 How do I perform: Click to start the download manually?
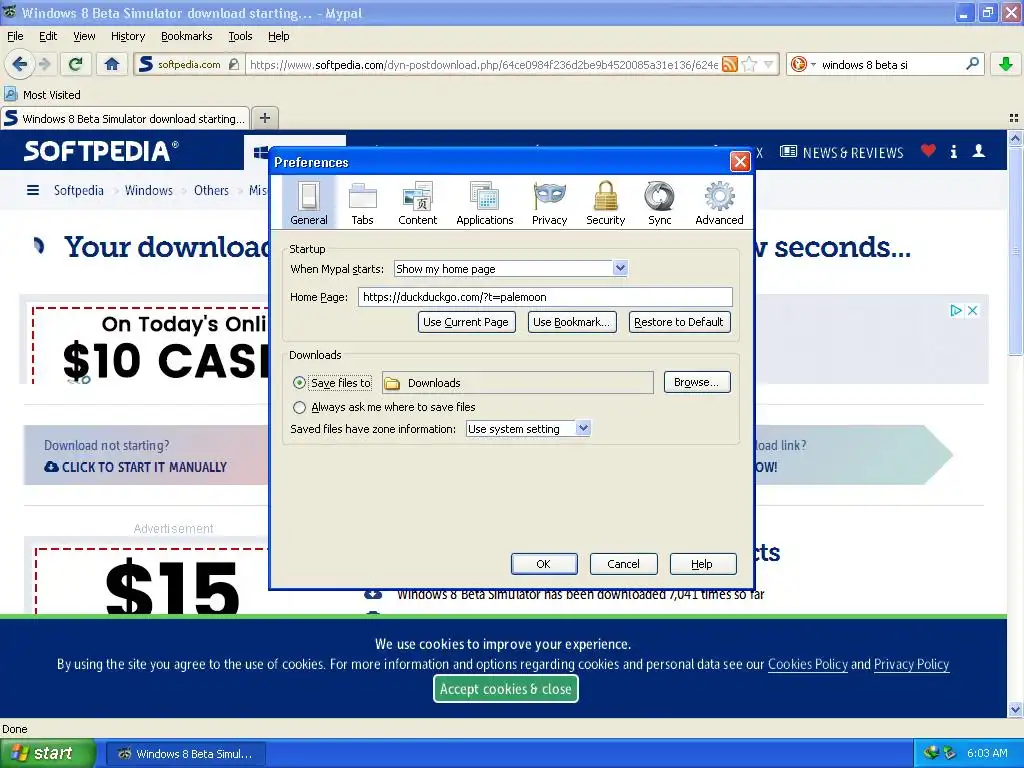pos(136,467)
